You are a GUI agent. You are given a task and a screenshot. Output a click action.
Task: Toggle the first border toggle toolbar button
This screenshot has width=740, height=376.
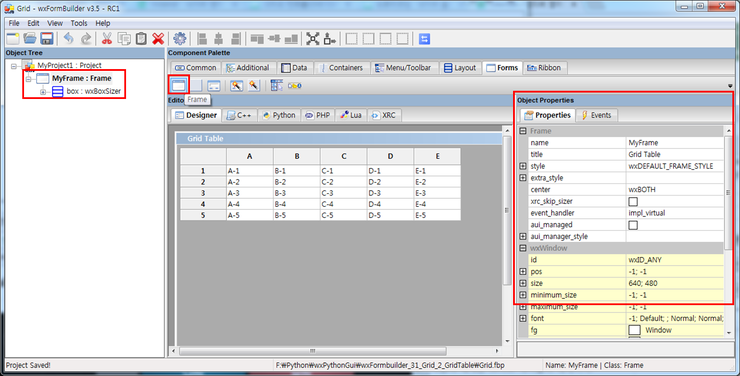[352, 39]
